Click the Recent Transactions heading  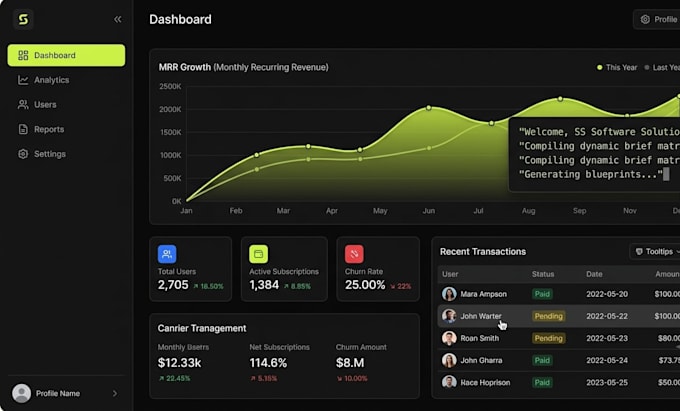coord(483,252)
